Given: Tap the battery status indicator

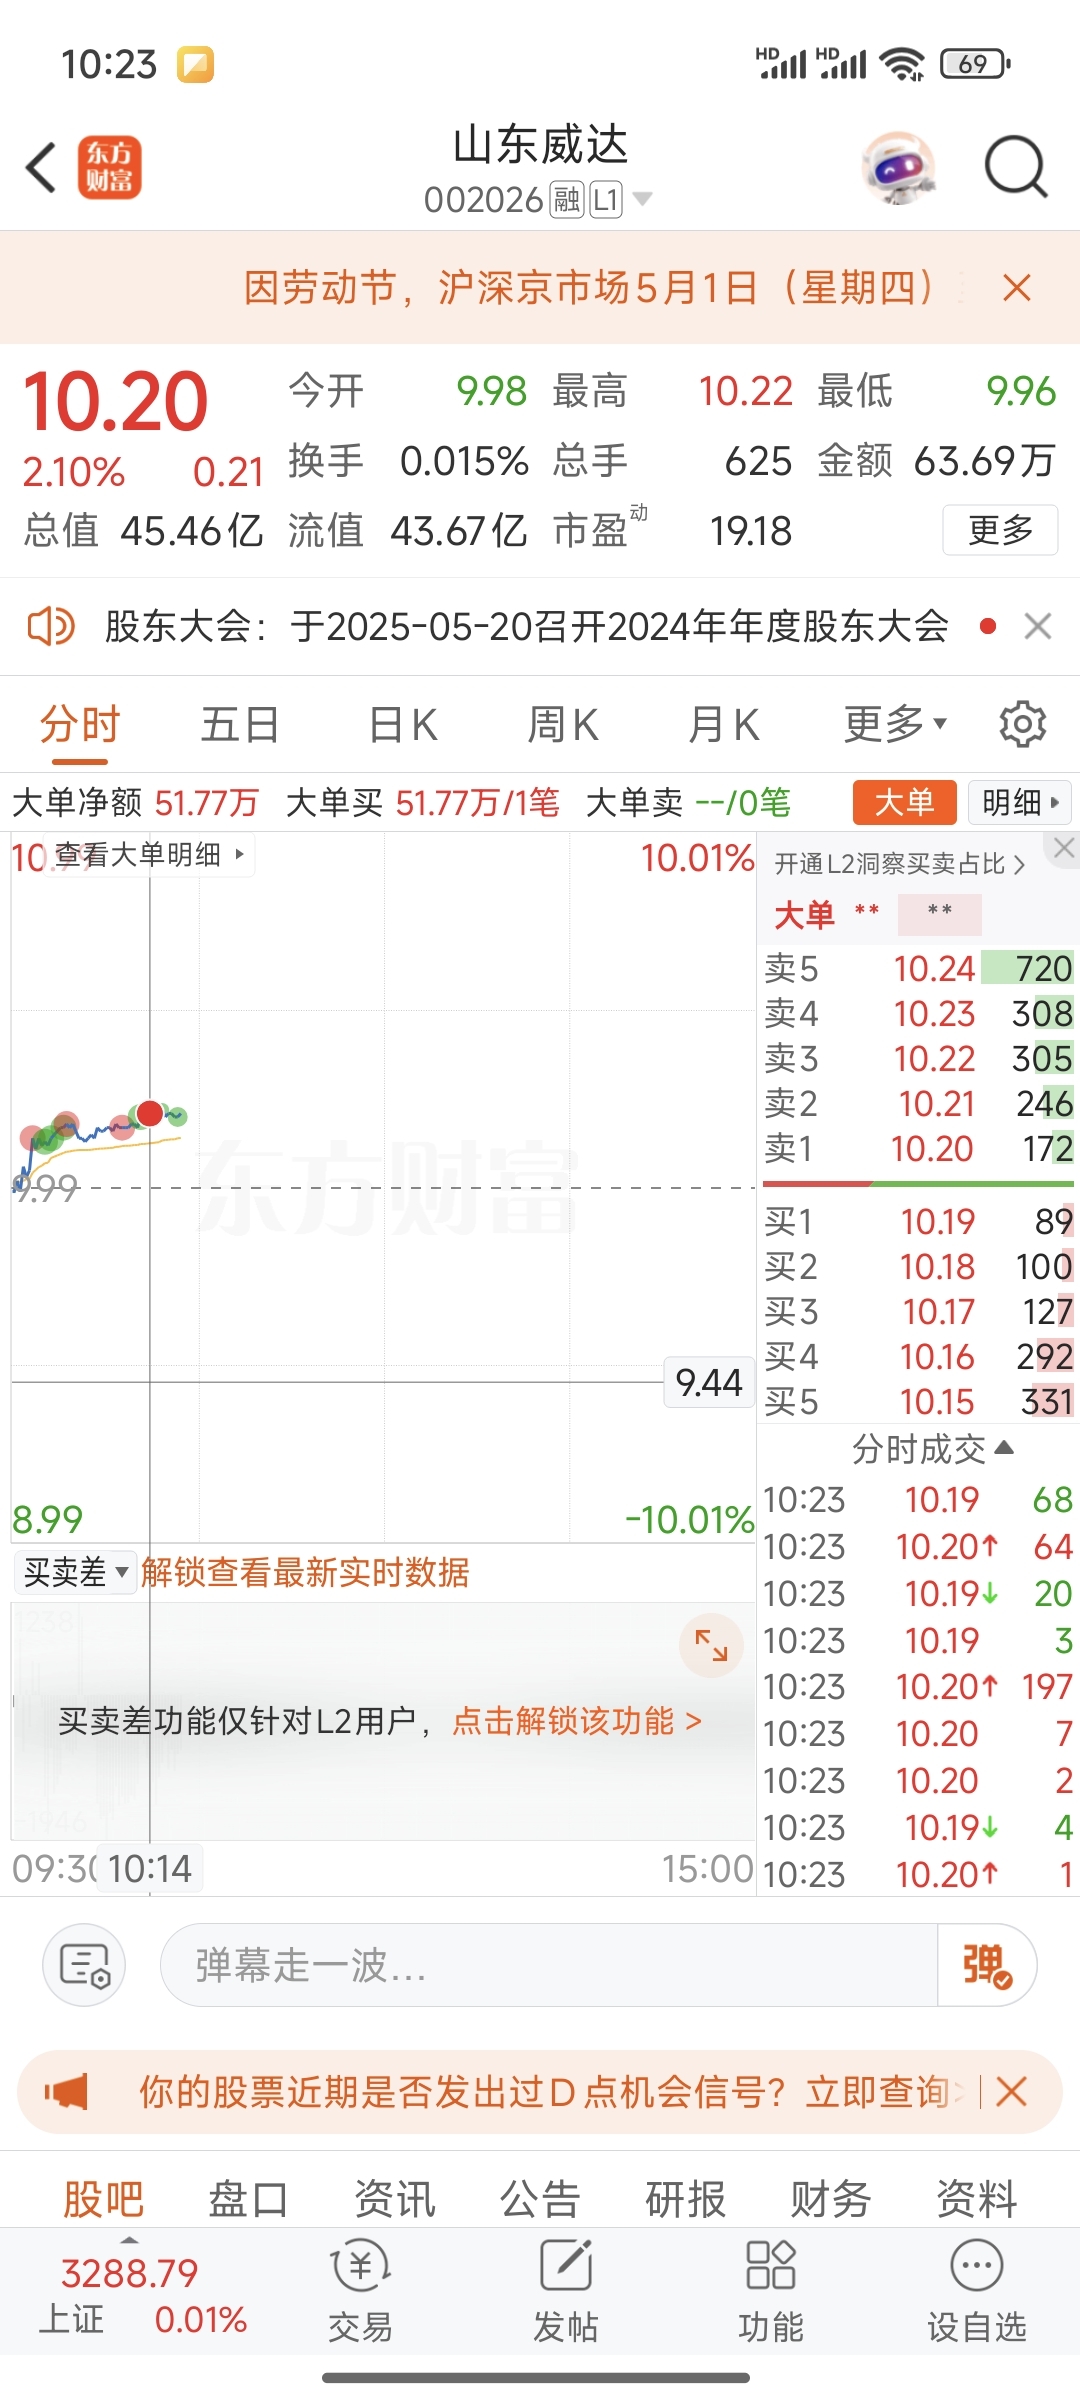Looking at the screenshot, I should point(976,64).
